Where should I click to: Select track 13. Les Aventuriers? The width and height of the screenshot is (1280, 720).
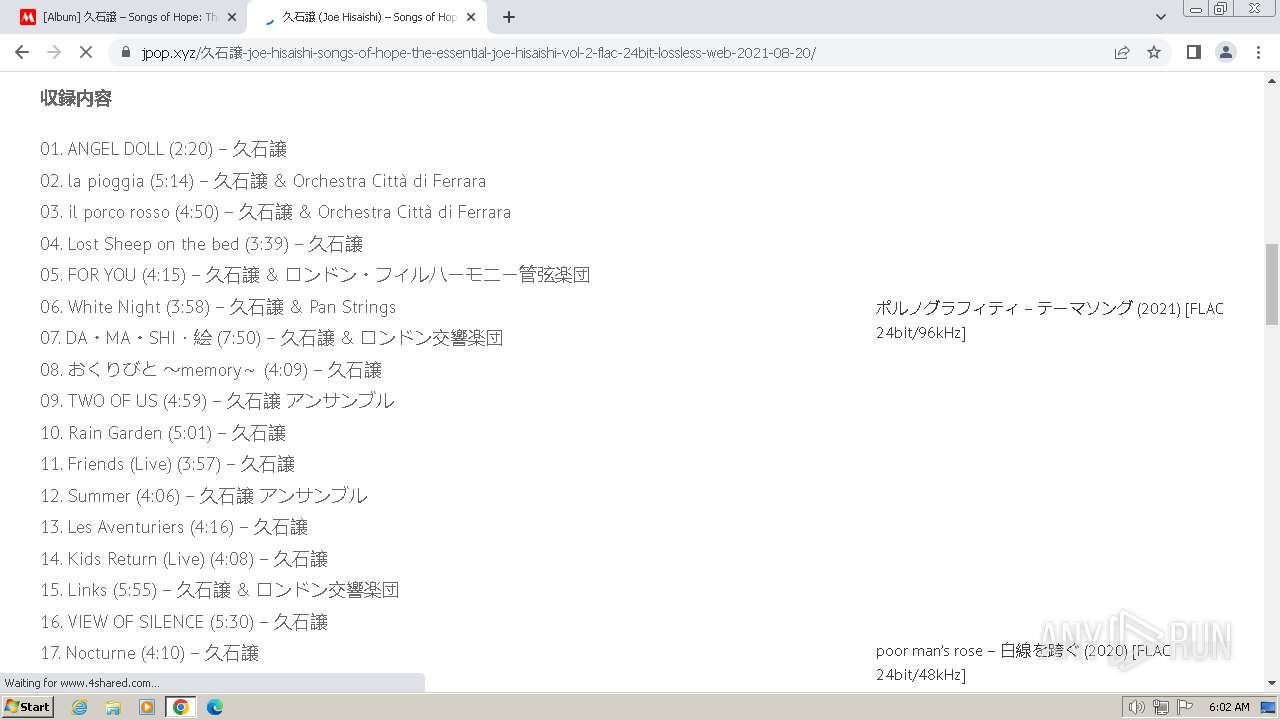tap(174, 527)
